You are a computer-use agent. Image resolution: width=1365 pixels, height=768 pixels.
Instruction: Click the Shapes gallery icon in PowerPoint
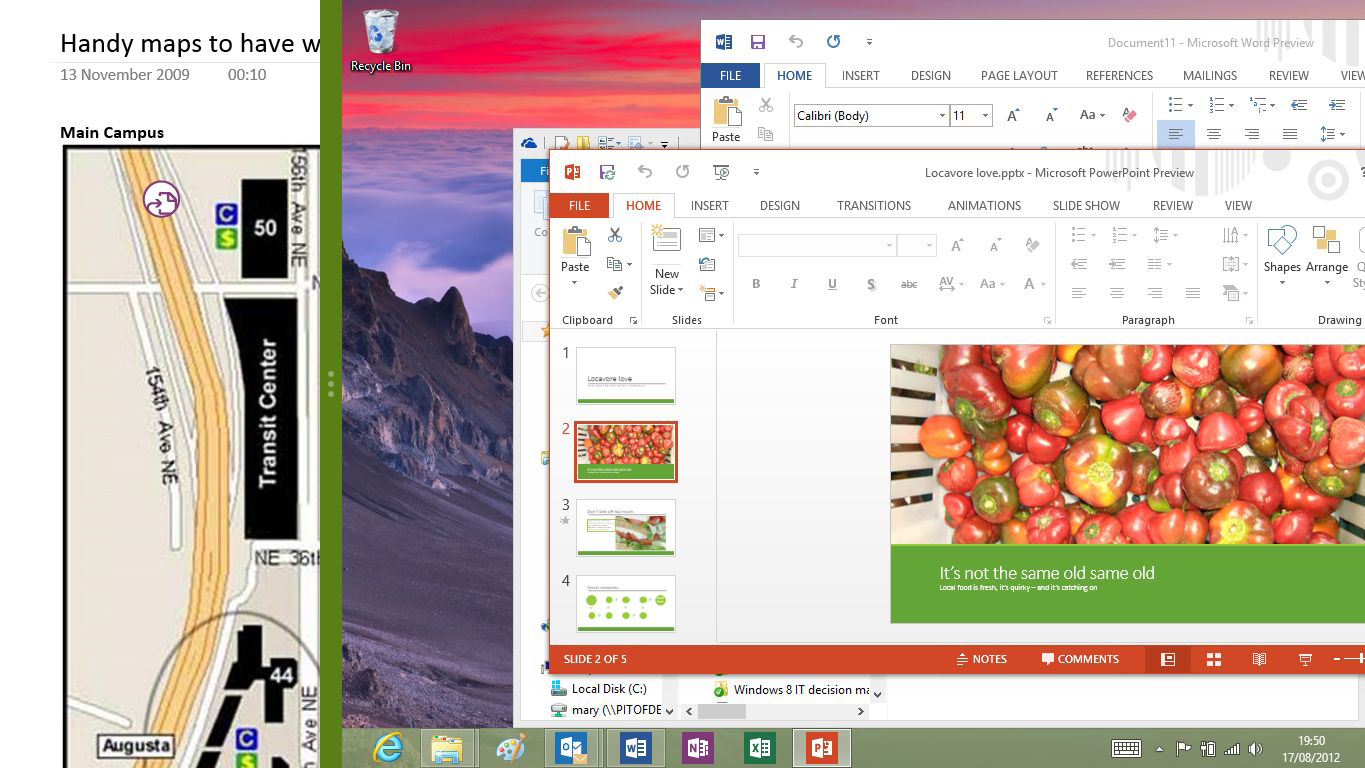[1281, 240]
